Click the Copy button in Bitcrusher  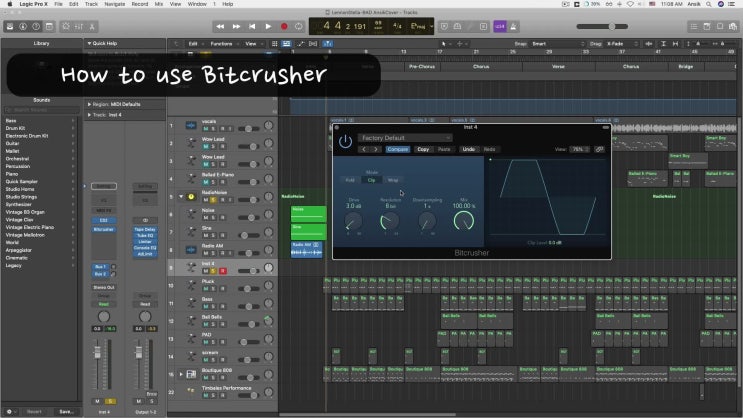[x=423, y=149]
